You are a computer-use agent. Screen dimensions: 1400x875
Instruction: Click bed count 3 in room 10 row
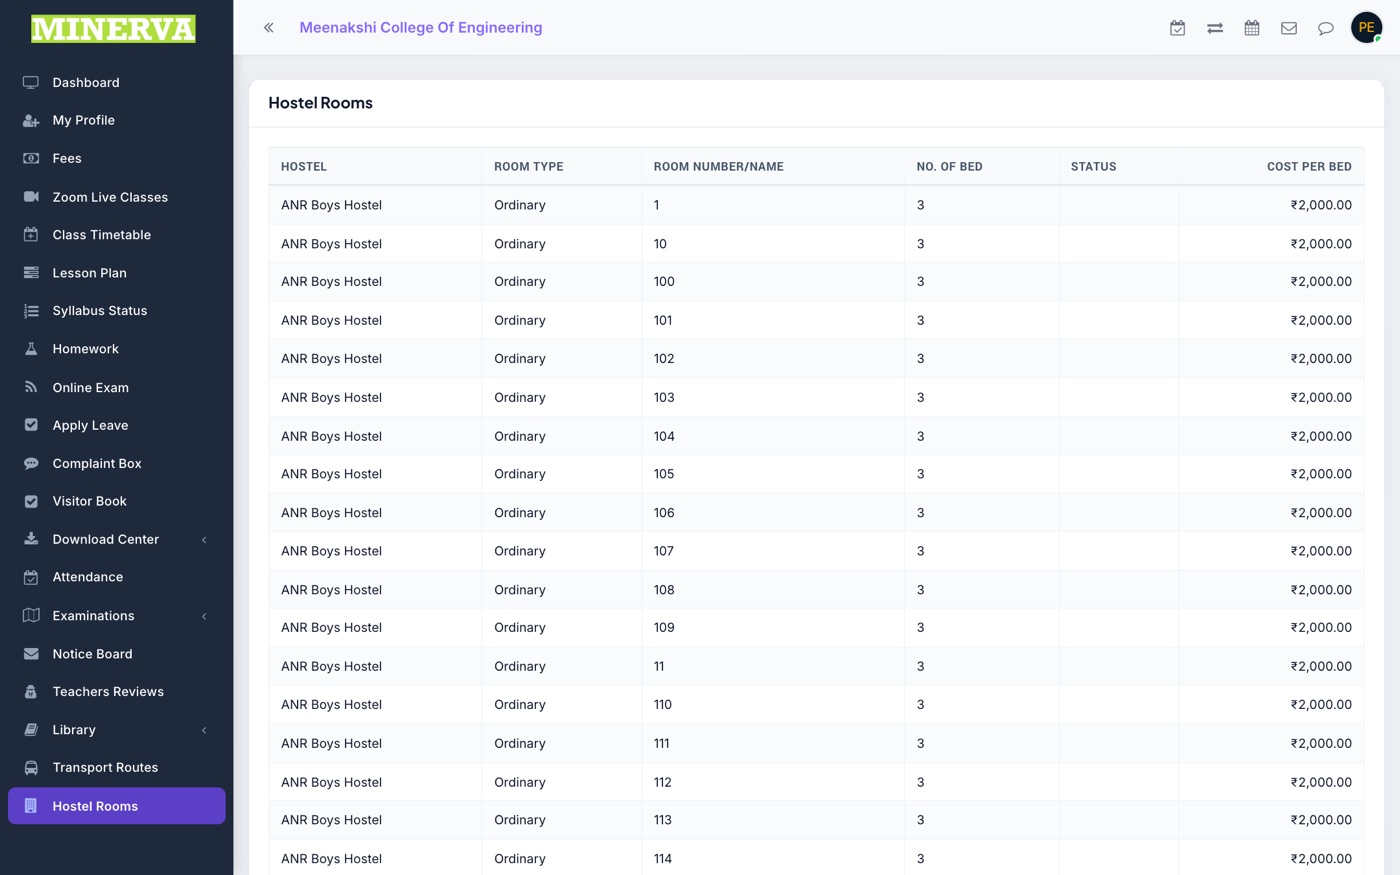pos(920,244)
